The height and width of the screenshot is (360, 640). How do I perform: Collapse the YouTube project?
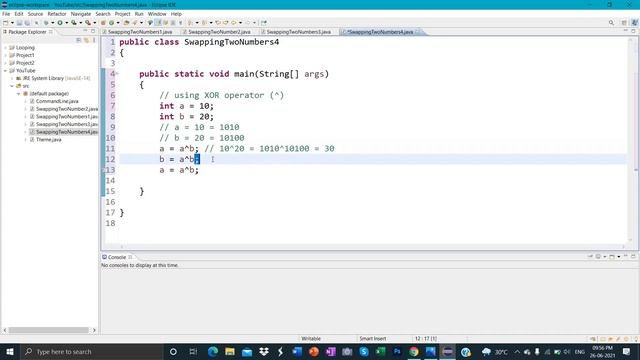[x=5, y=71]
